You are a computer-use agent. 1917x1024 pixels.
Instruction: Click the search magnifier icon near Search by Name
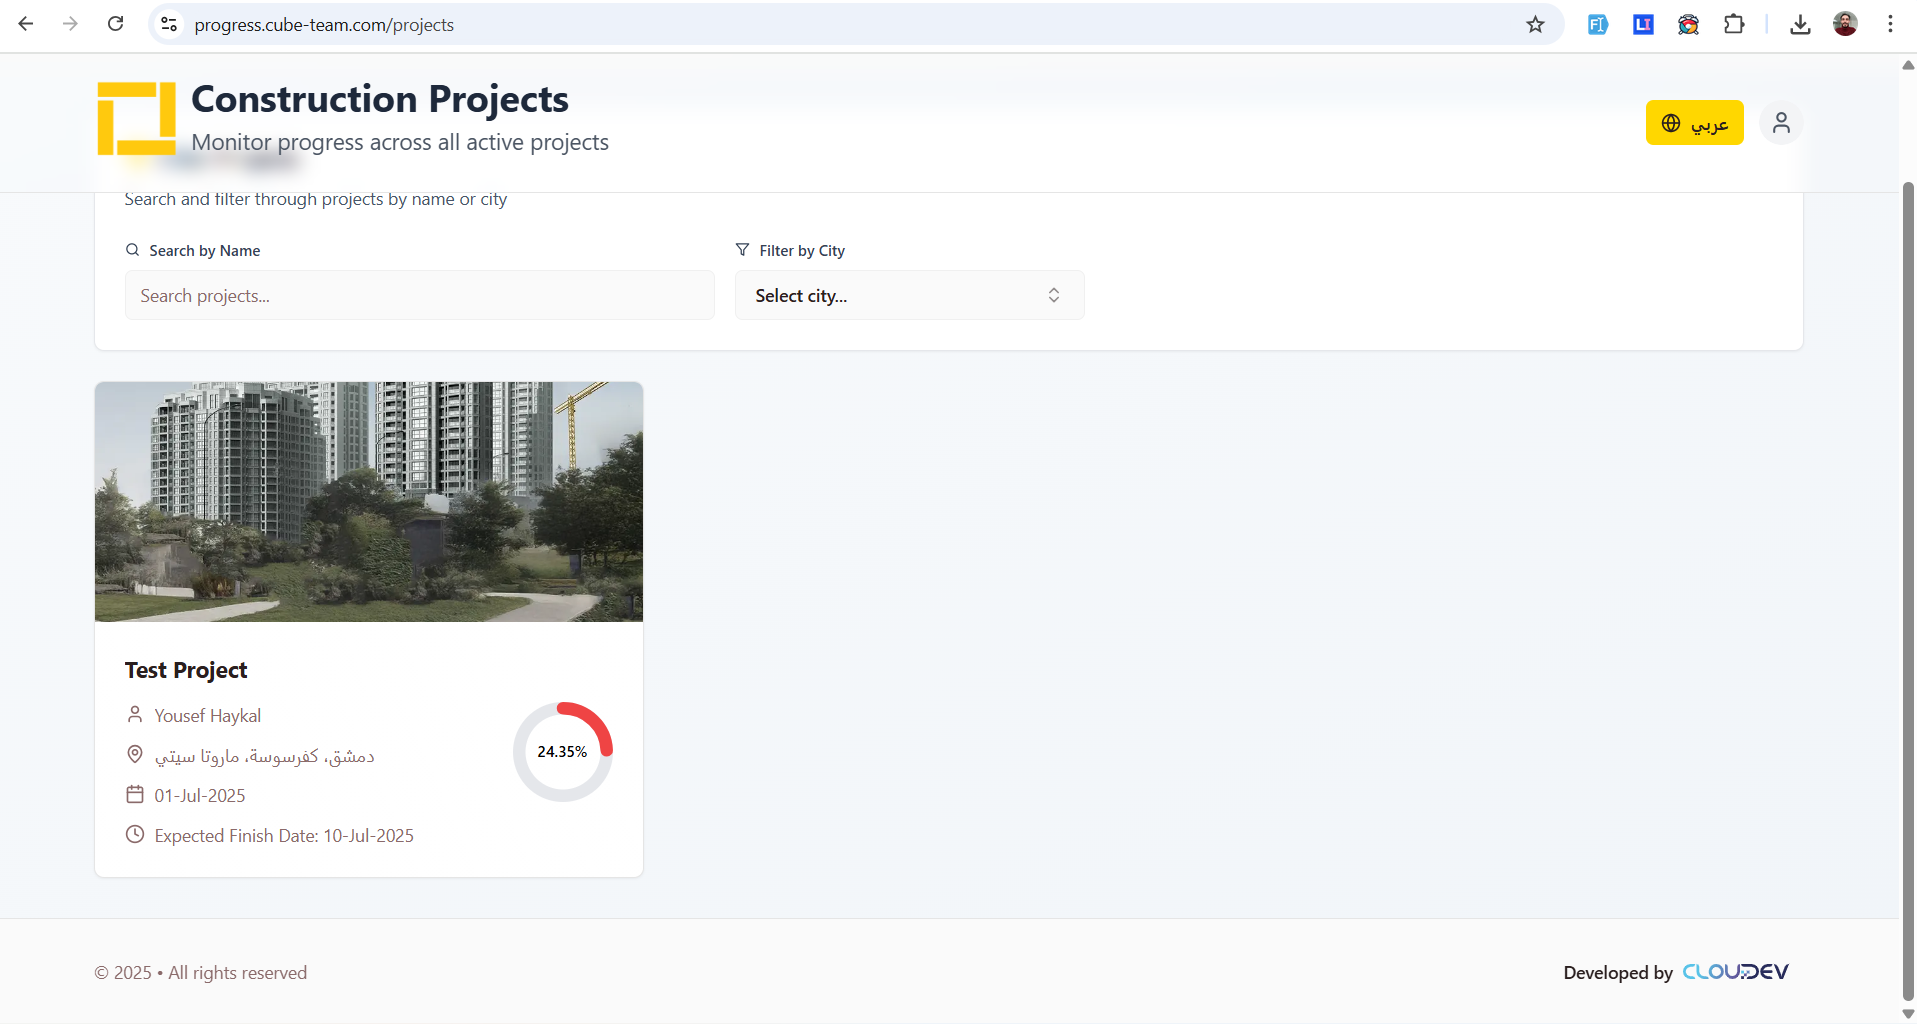tap(133, 249)
